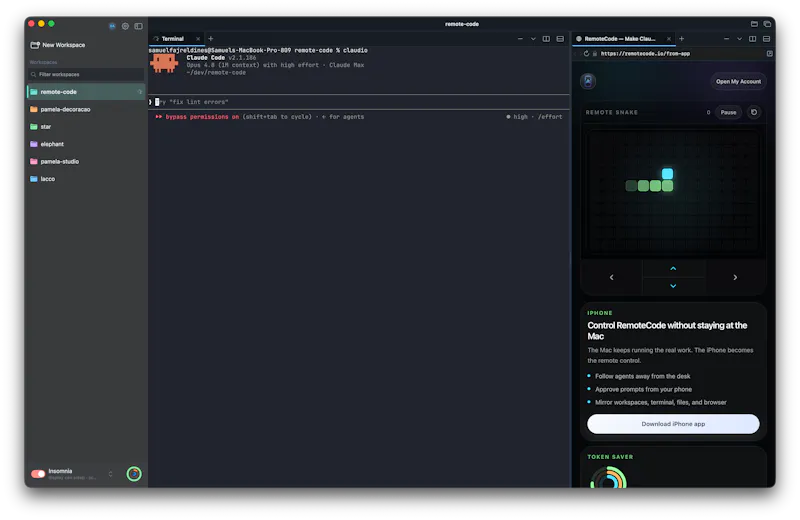
Task: Click the Download iPhone app button
Action: [x=673, y=424]
